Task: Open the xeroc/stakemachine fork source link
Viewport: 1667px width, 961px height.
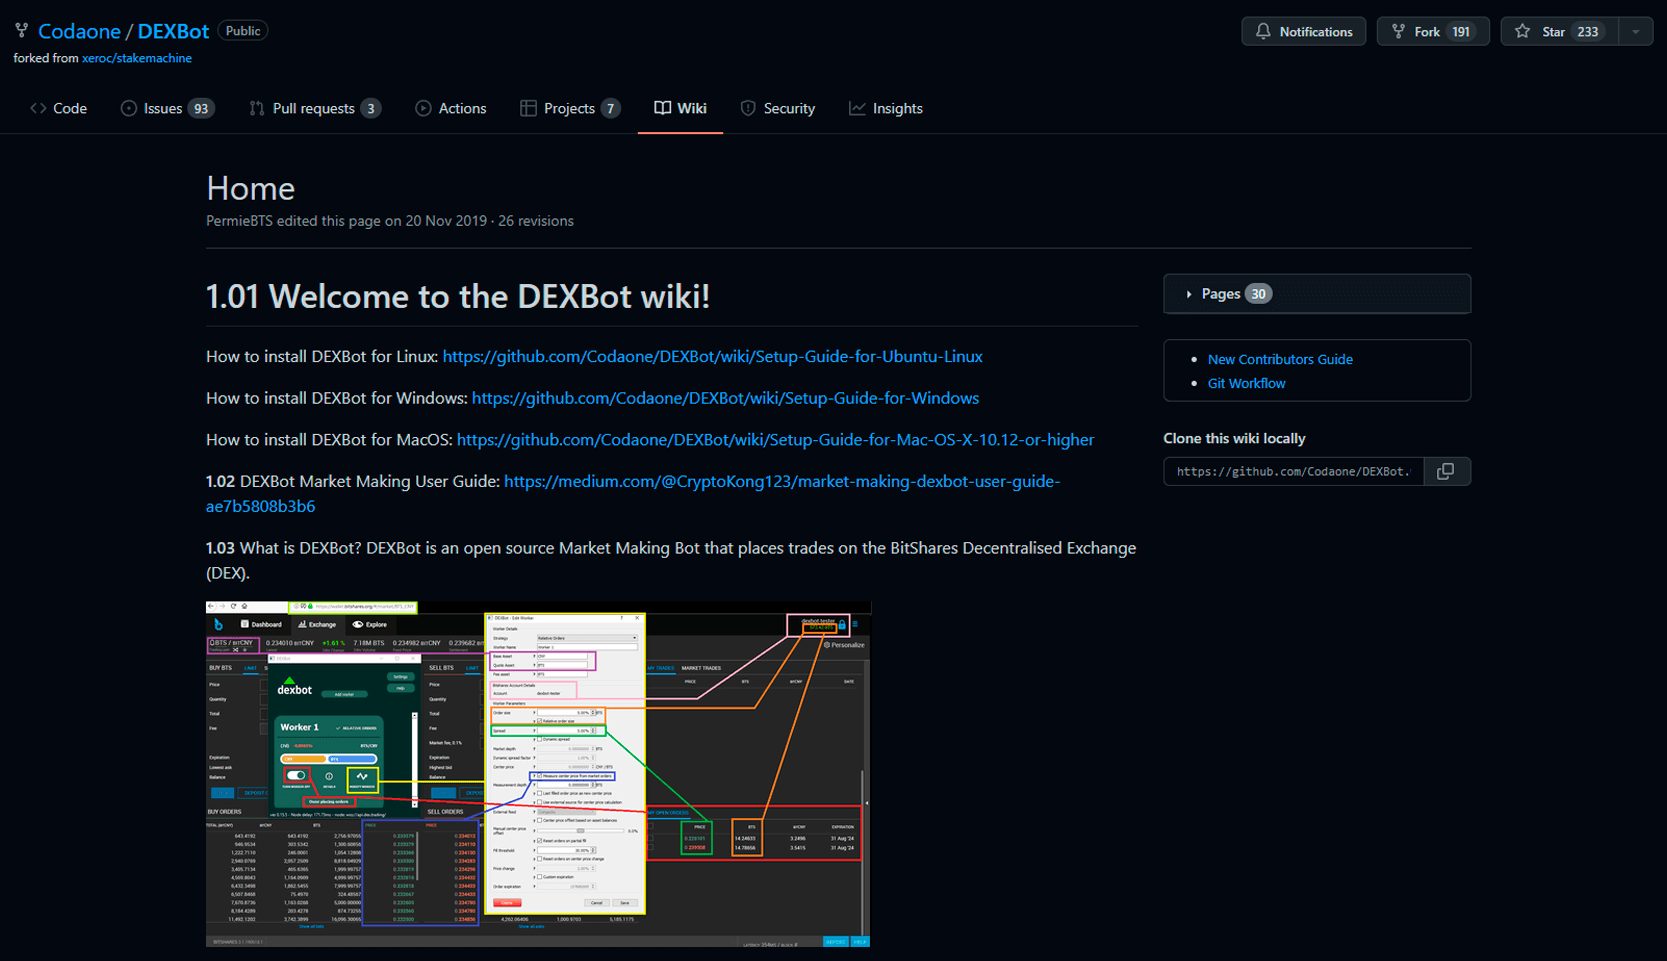Action: 136,58
